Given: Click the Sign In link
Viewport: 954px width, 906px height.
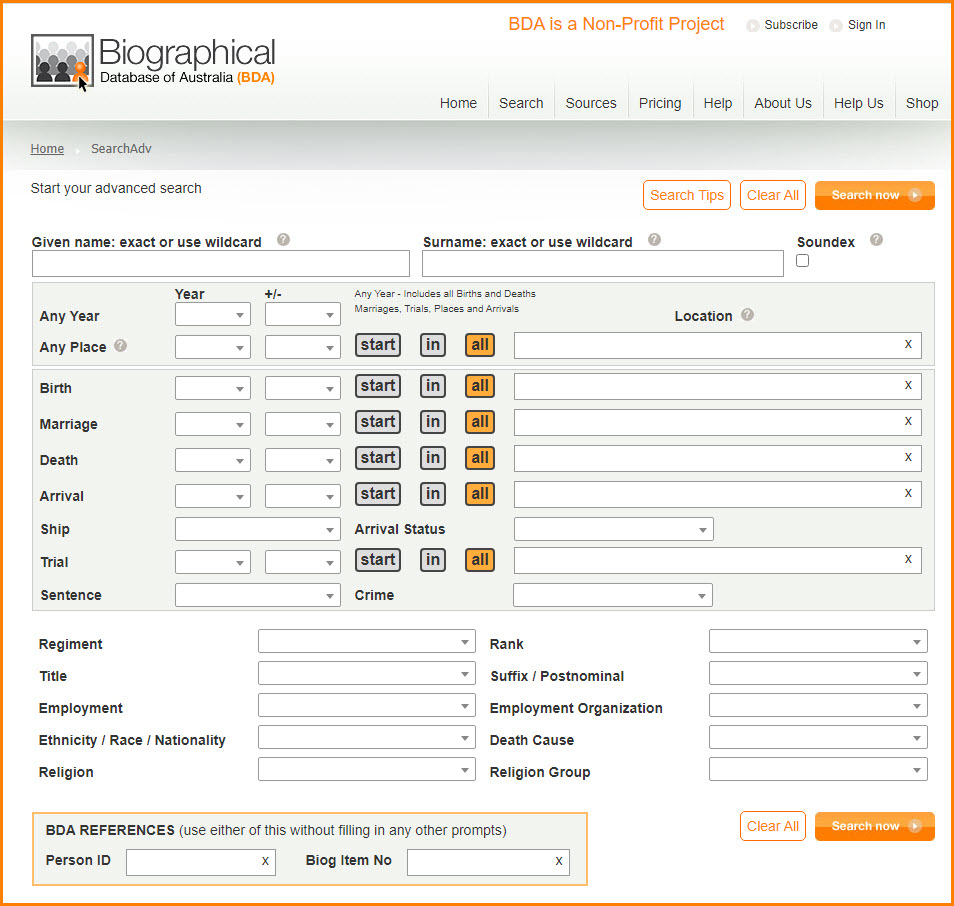Looking at the screenshot, I should [866, 25].
